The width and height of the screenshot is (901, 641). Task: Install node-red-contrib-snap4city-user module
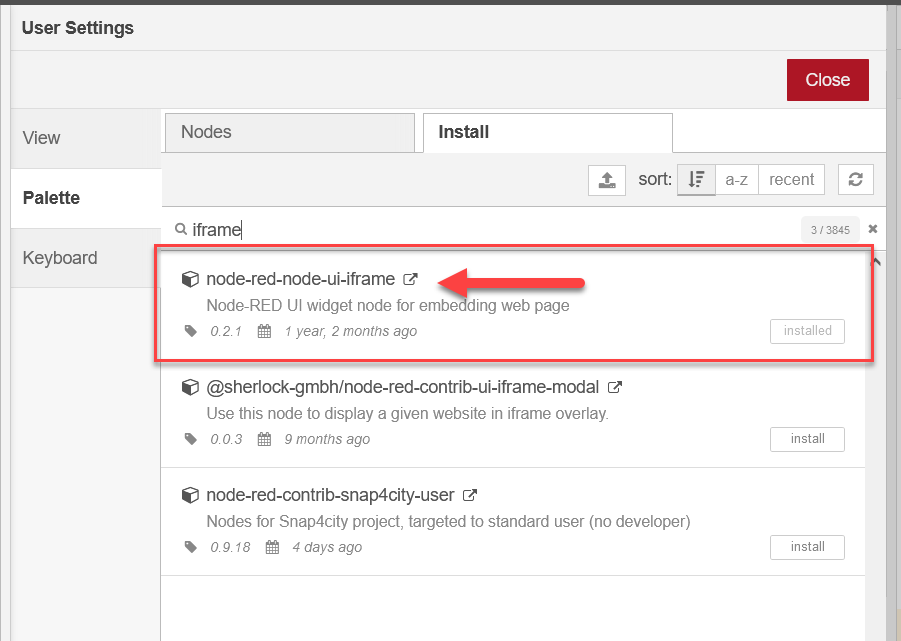[x=807, y=547]
